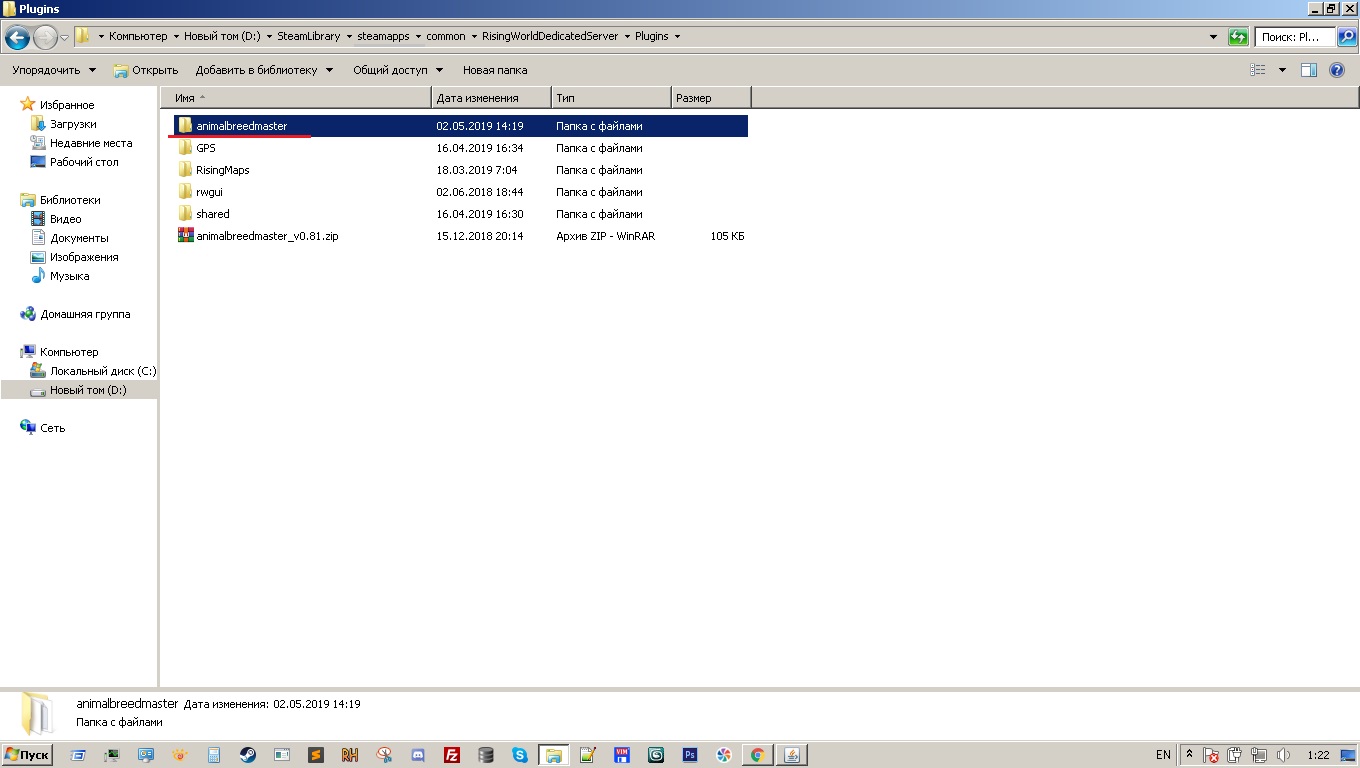
Task: Open the Общий доступ dropdown
Action: [397, 70]
